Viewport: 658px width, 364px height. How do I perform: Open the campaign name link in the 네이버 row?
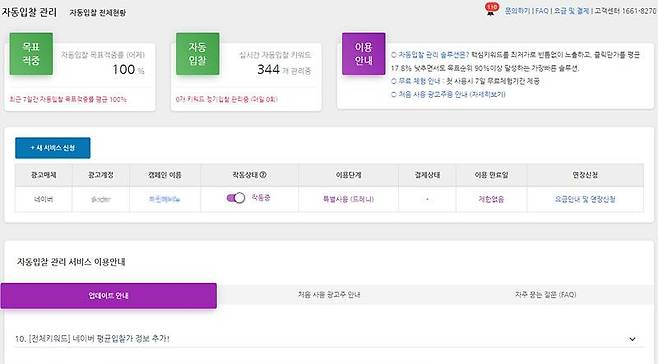pos(164,199)
